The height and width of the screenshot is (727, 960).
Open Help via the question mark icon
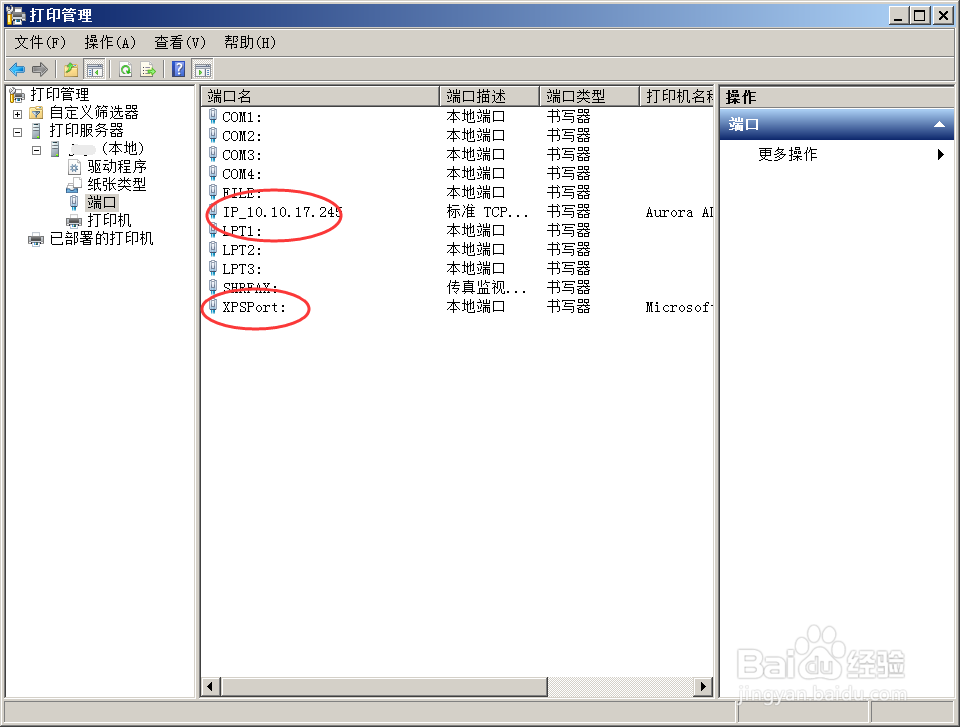coord(179,69)
